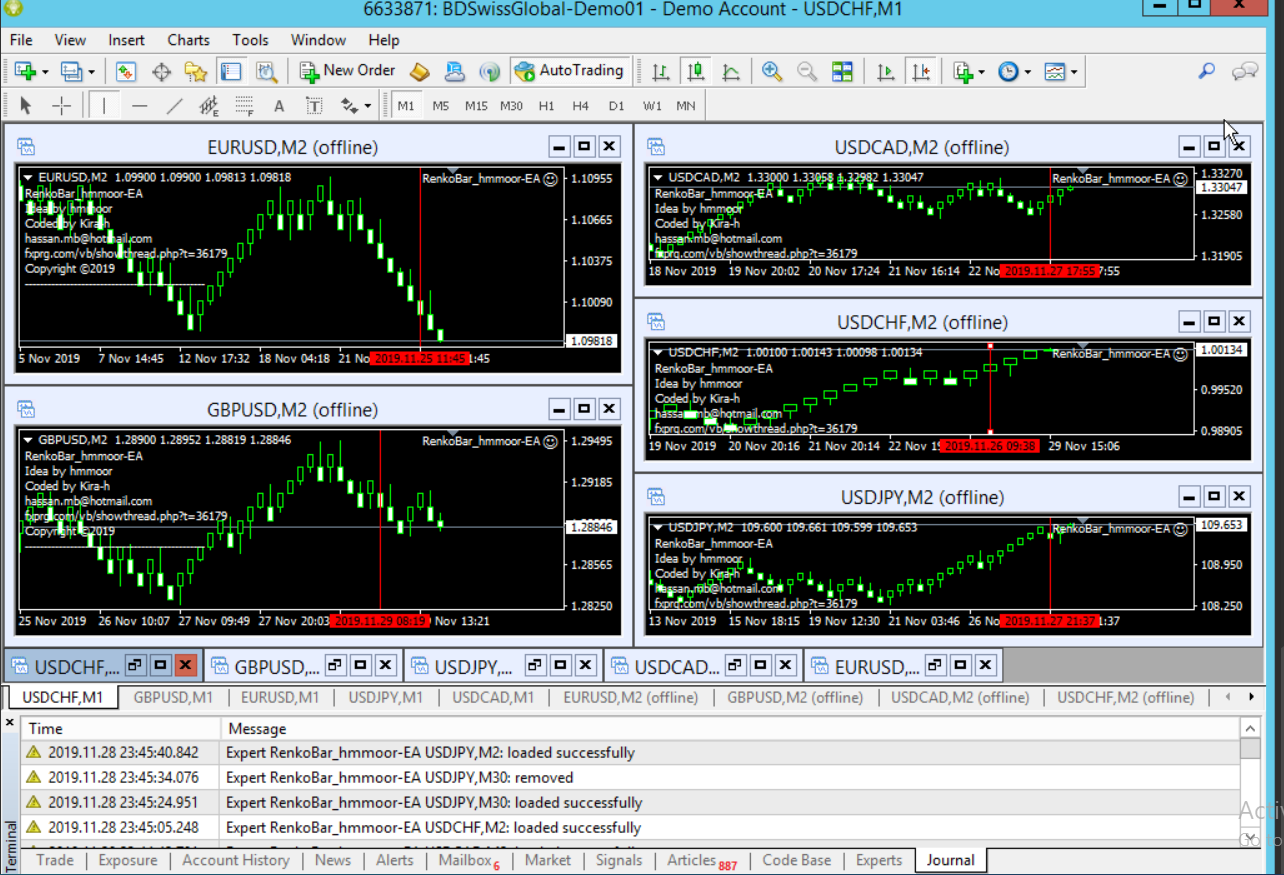The width and height of the screenshot is (1284, 875).
Task: Select the M1 timeframe button
Action: (406, 105)
